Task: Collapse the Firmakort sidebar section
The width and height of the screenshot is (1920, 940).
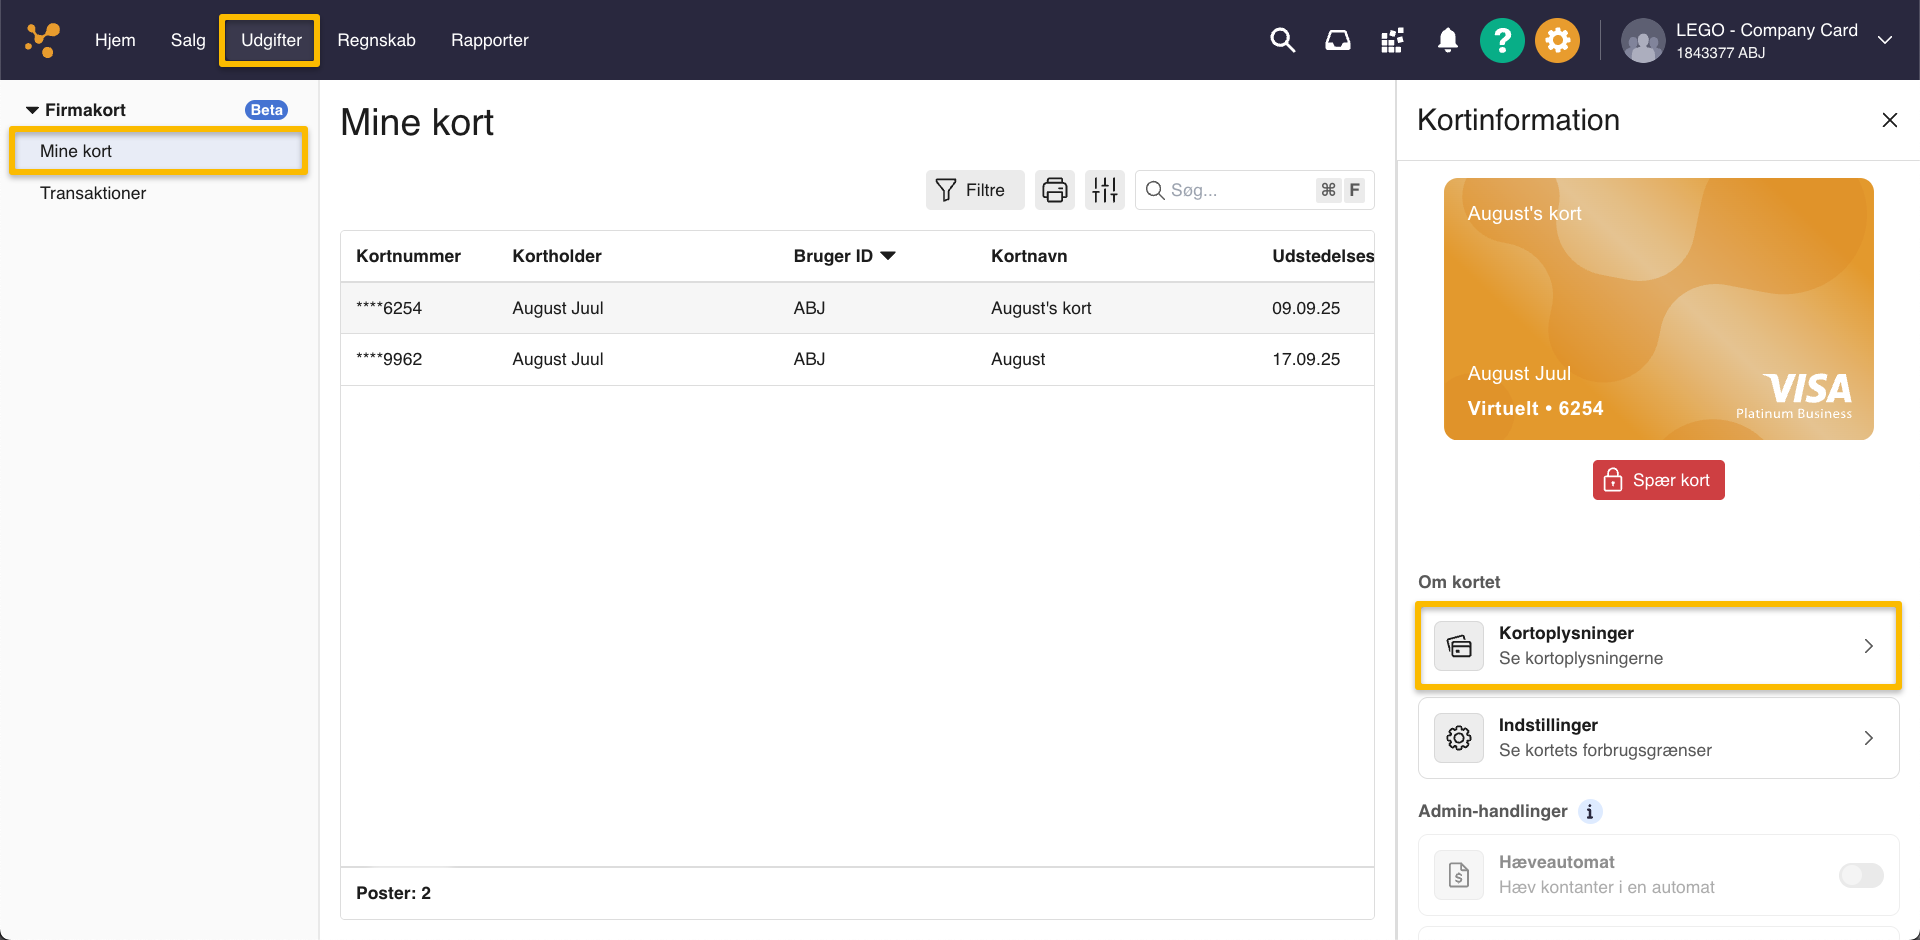Action: pos(33,110)
